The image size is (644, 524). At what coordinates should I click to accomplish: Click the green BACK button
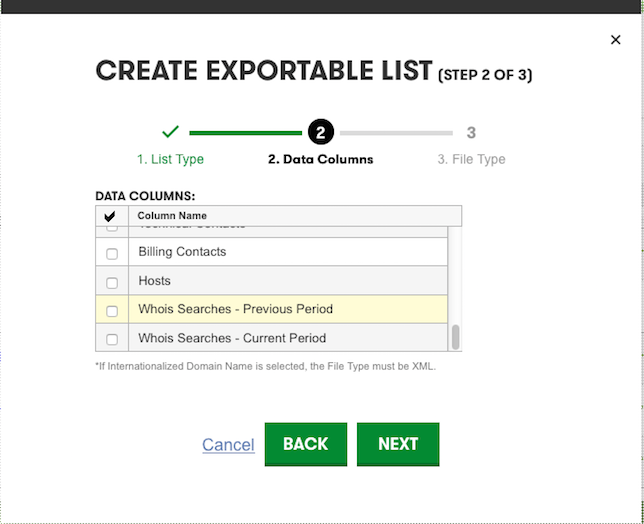pyautogui.click(x=306, y=444)
